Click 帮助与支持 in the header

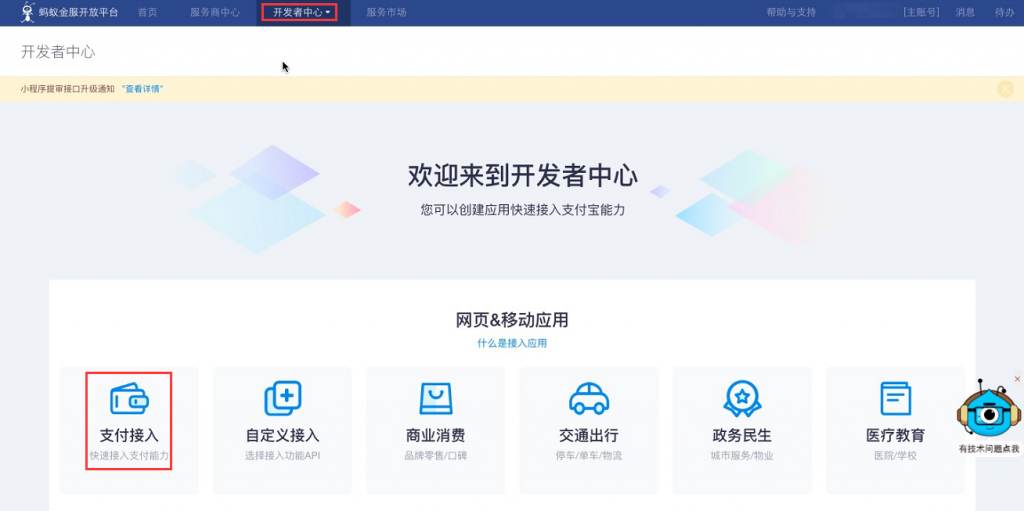pyautogui.click(x=790, y=13)
